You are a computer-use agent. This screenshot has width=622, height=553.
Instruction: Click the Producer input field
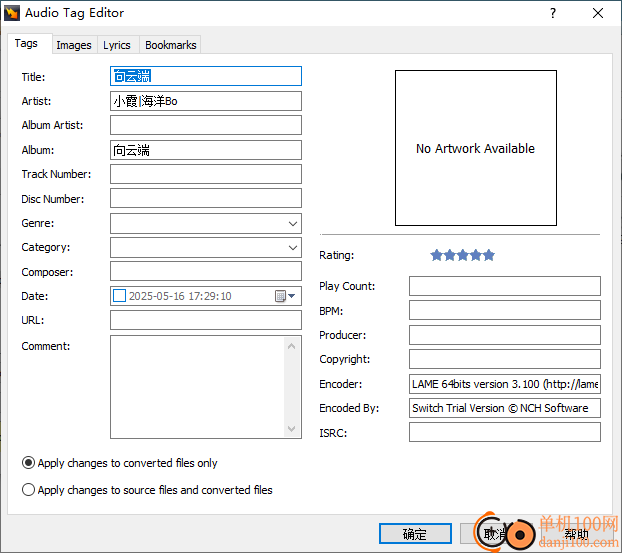coord(505,335)
